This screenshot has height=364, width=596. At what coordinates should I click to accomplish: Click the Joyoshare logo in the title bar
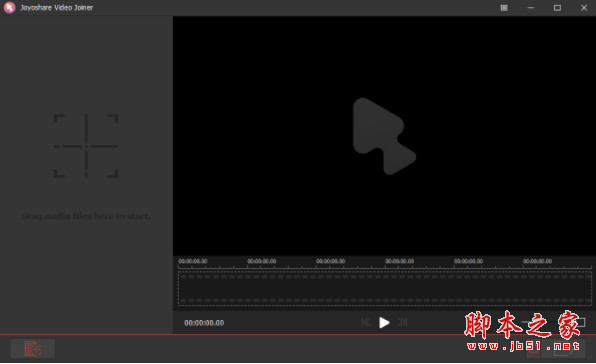[x=10, y=8]
